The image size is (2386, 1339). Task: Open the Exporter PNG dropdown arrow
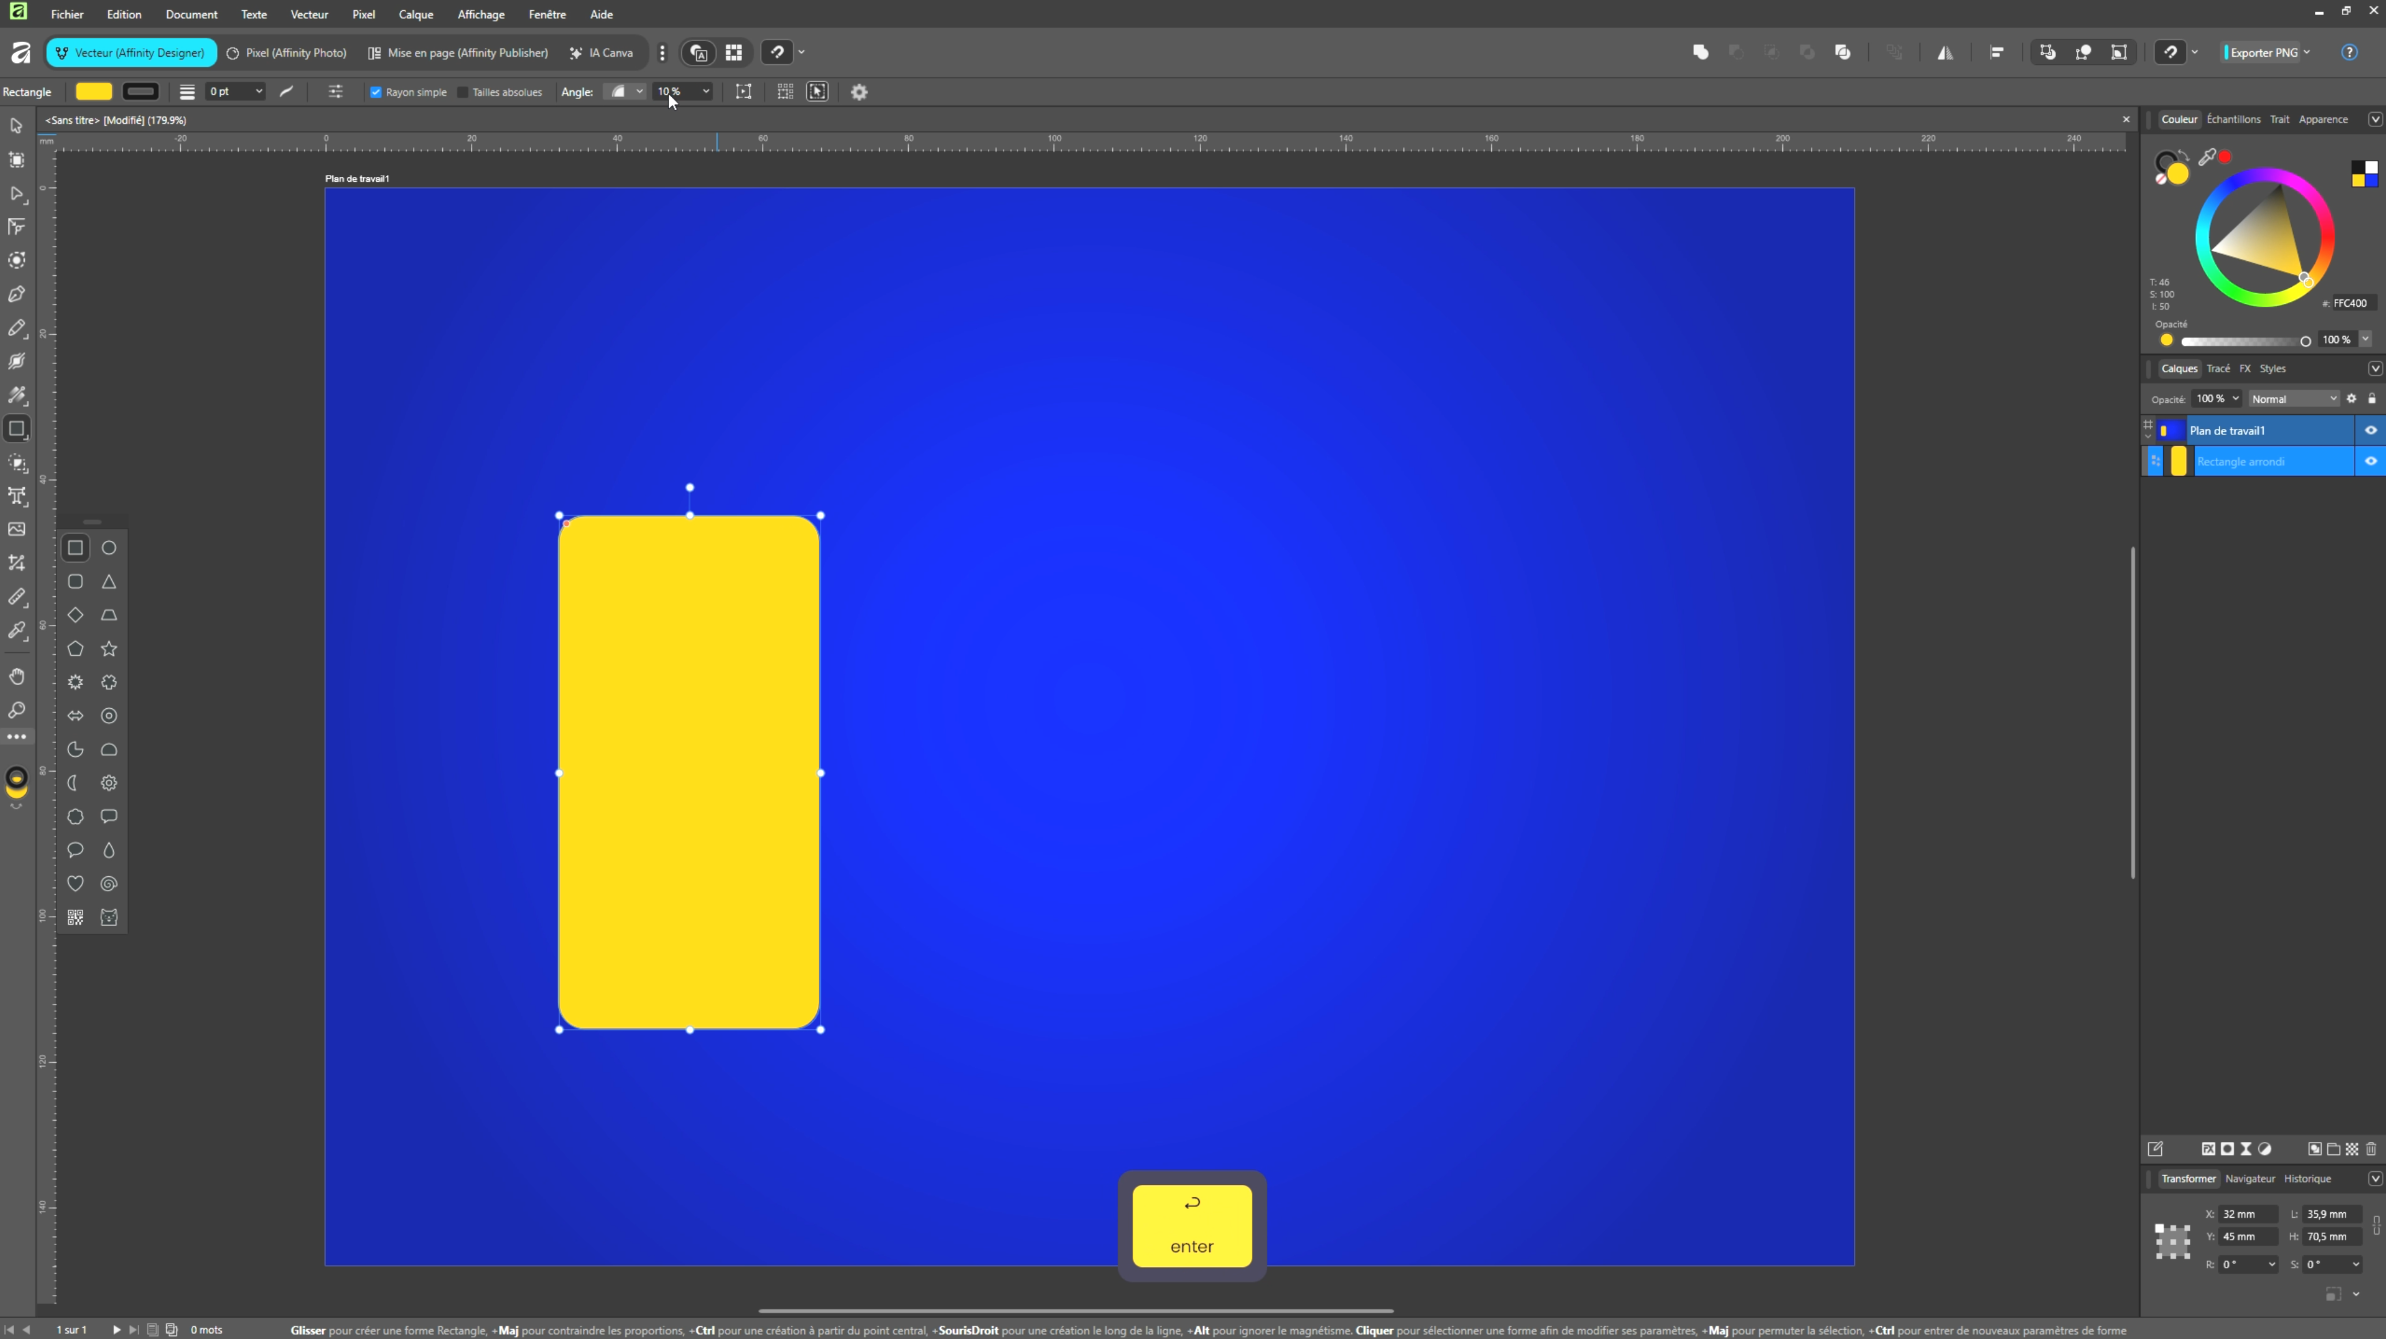(2307, 53)
